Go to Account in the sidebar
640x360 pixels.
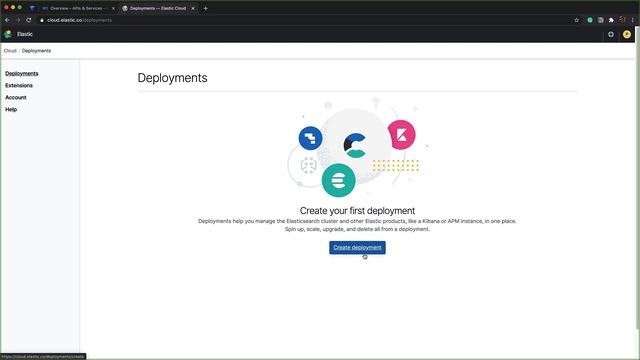(x=16, y=97)
